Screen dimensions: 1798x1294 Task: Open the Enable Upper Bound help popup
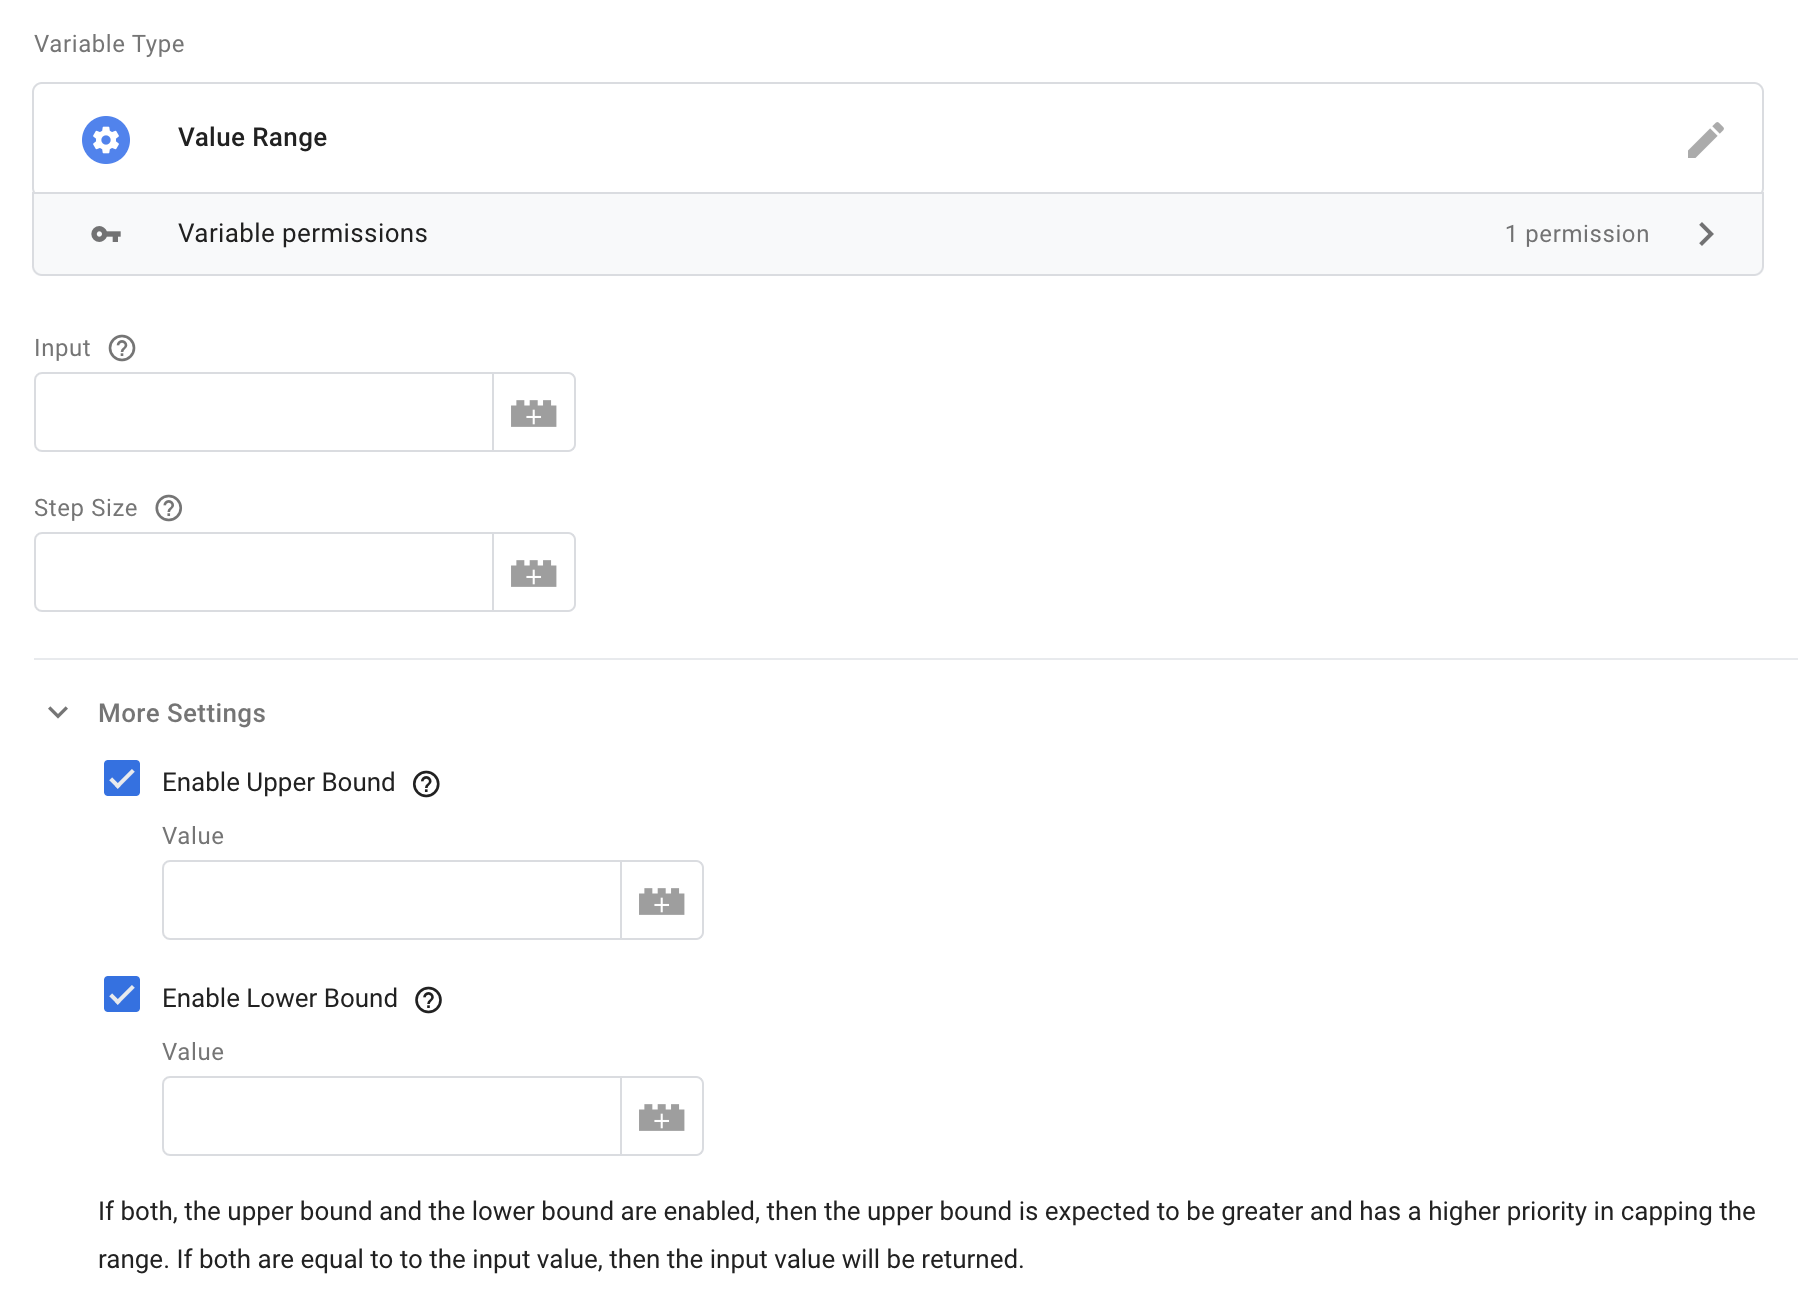(x=428, y=784)
